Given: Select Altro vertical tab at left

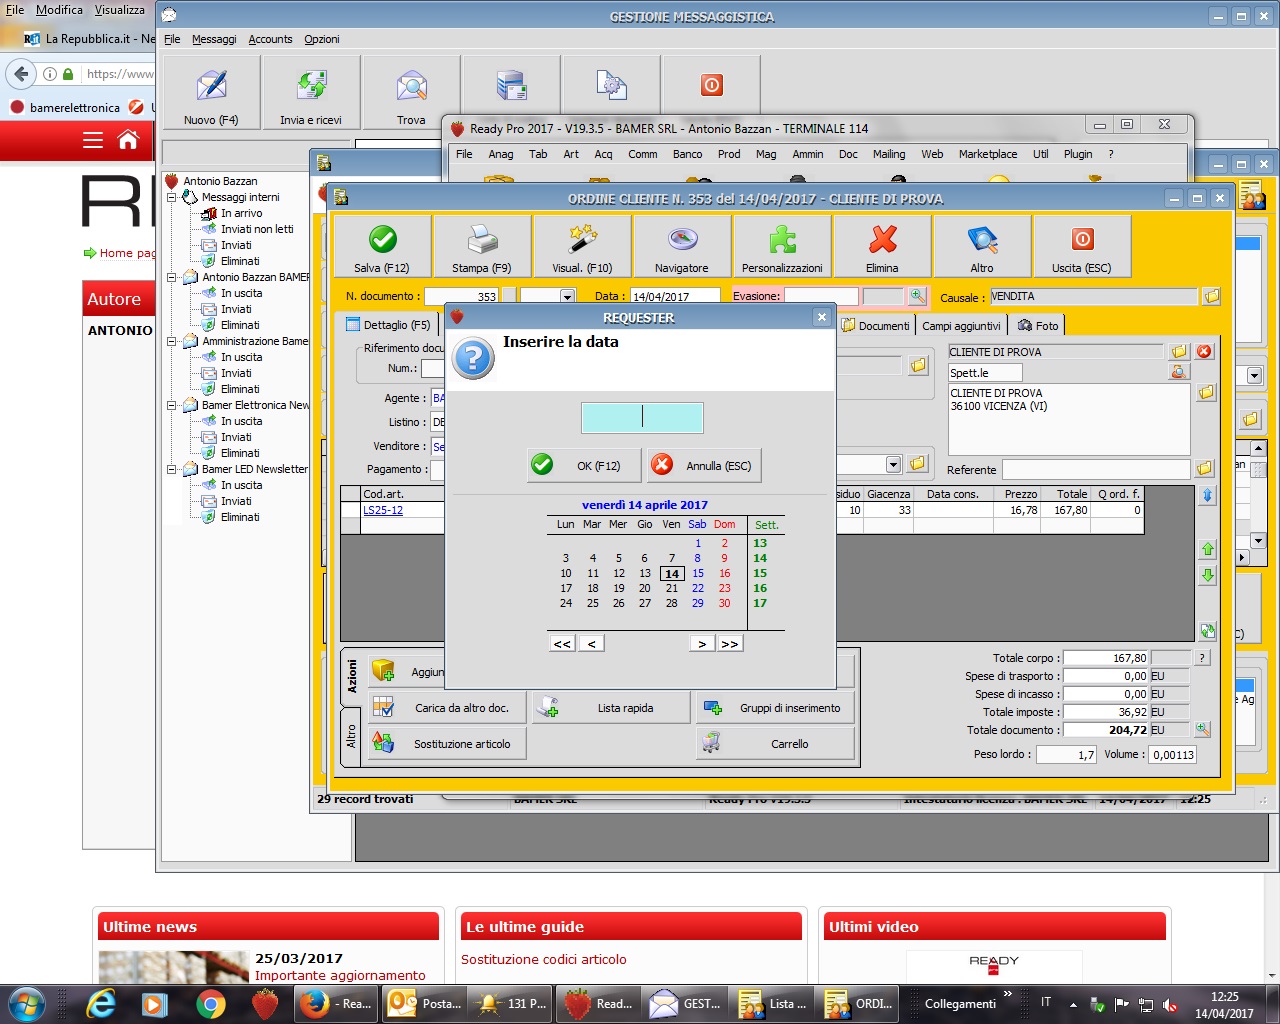Looking at the screenshot, I should [x=351, y=736].
